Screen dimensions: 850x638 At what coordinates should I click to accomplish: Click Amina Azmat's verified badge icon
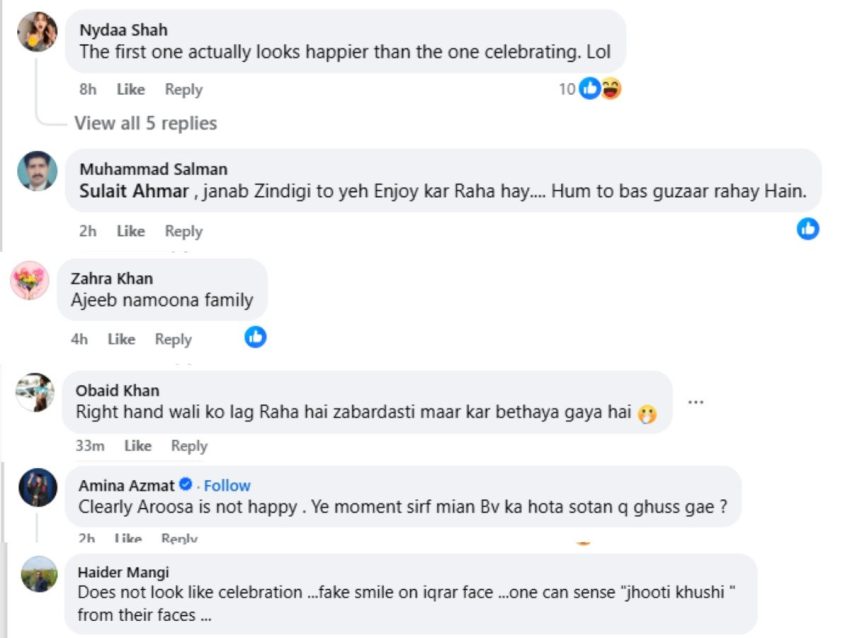tap(185, 485)
